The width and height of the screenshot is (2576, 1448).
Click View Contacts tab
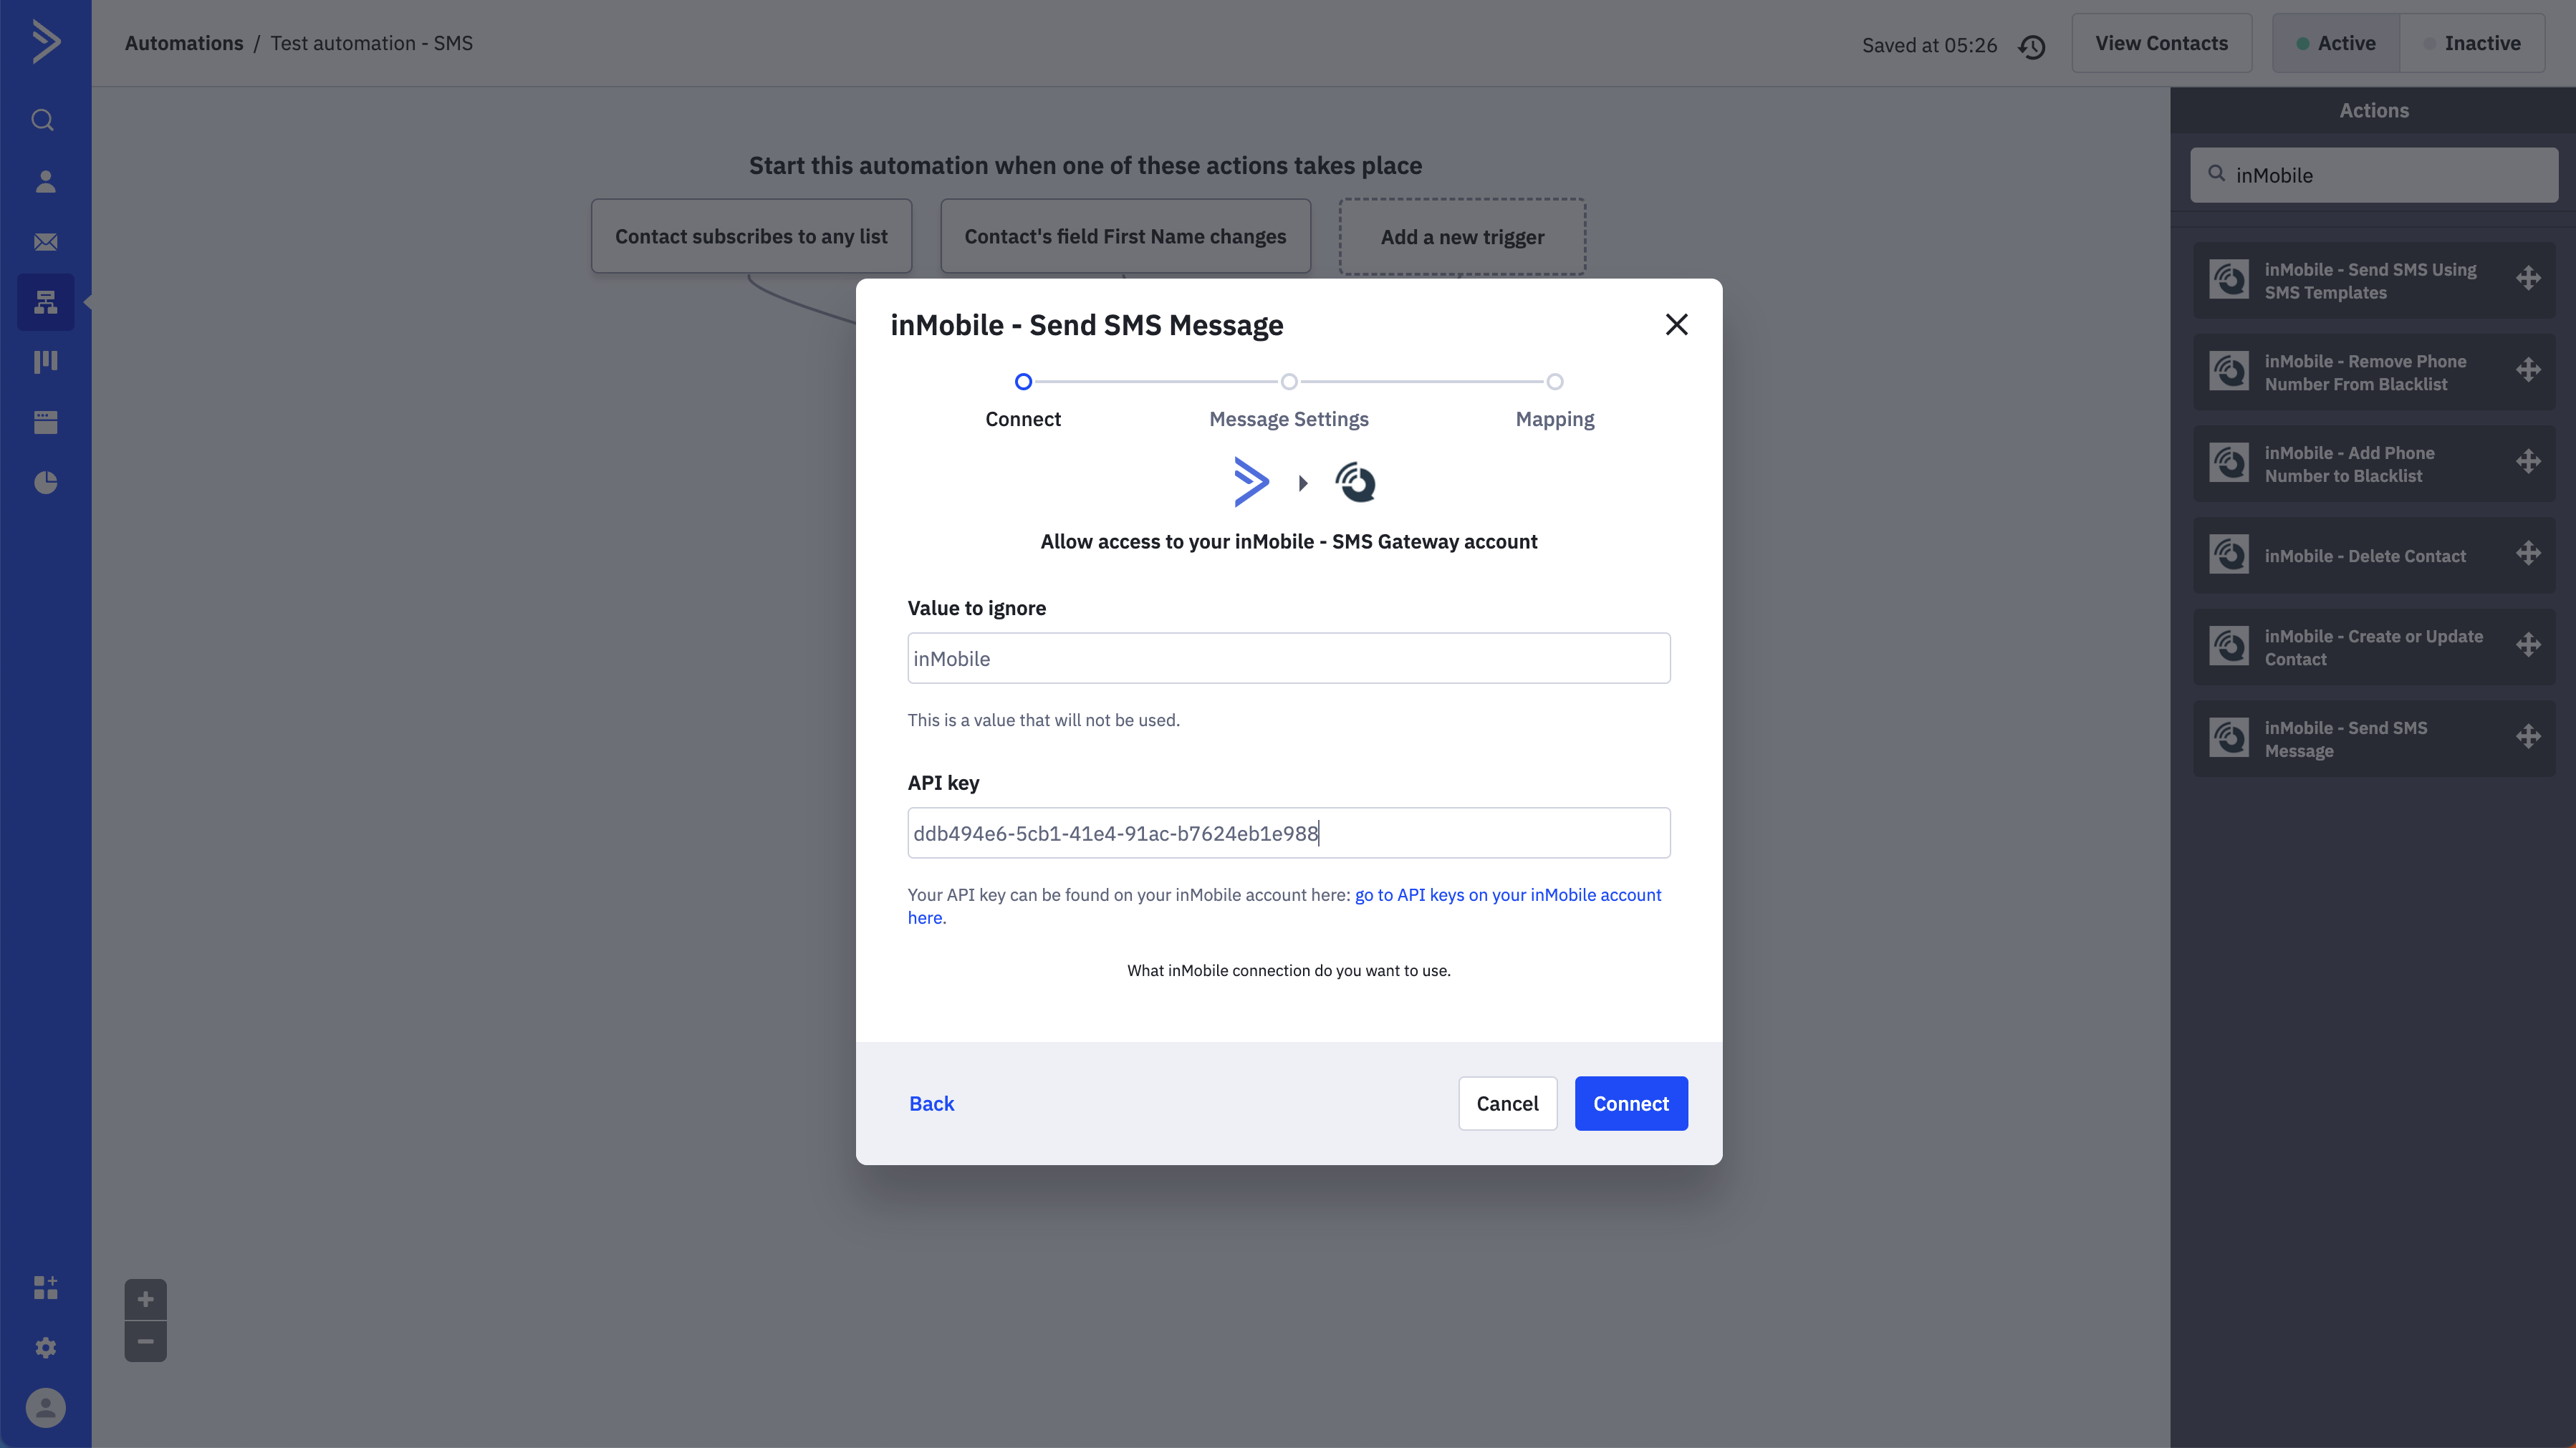point(2162,42)
